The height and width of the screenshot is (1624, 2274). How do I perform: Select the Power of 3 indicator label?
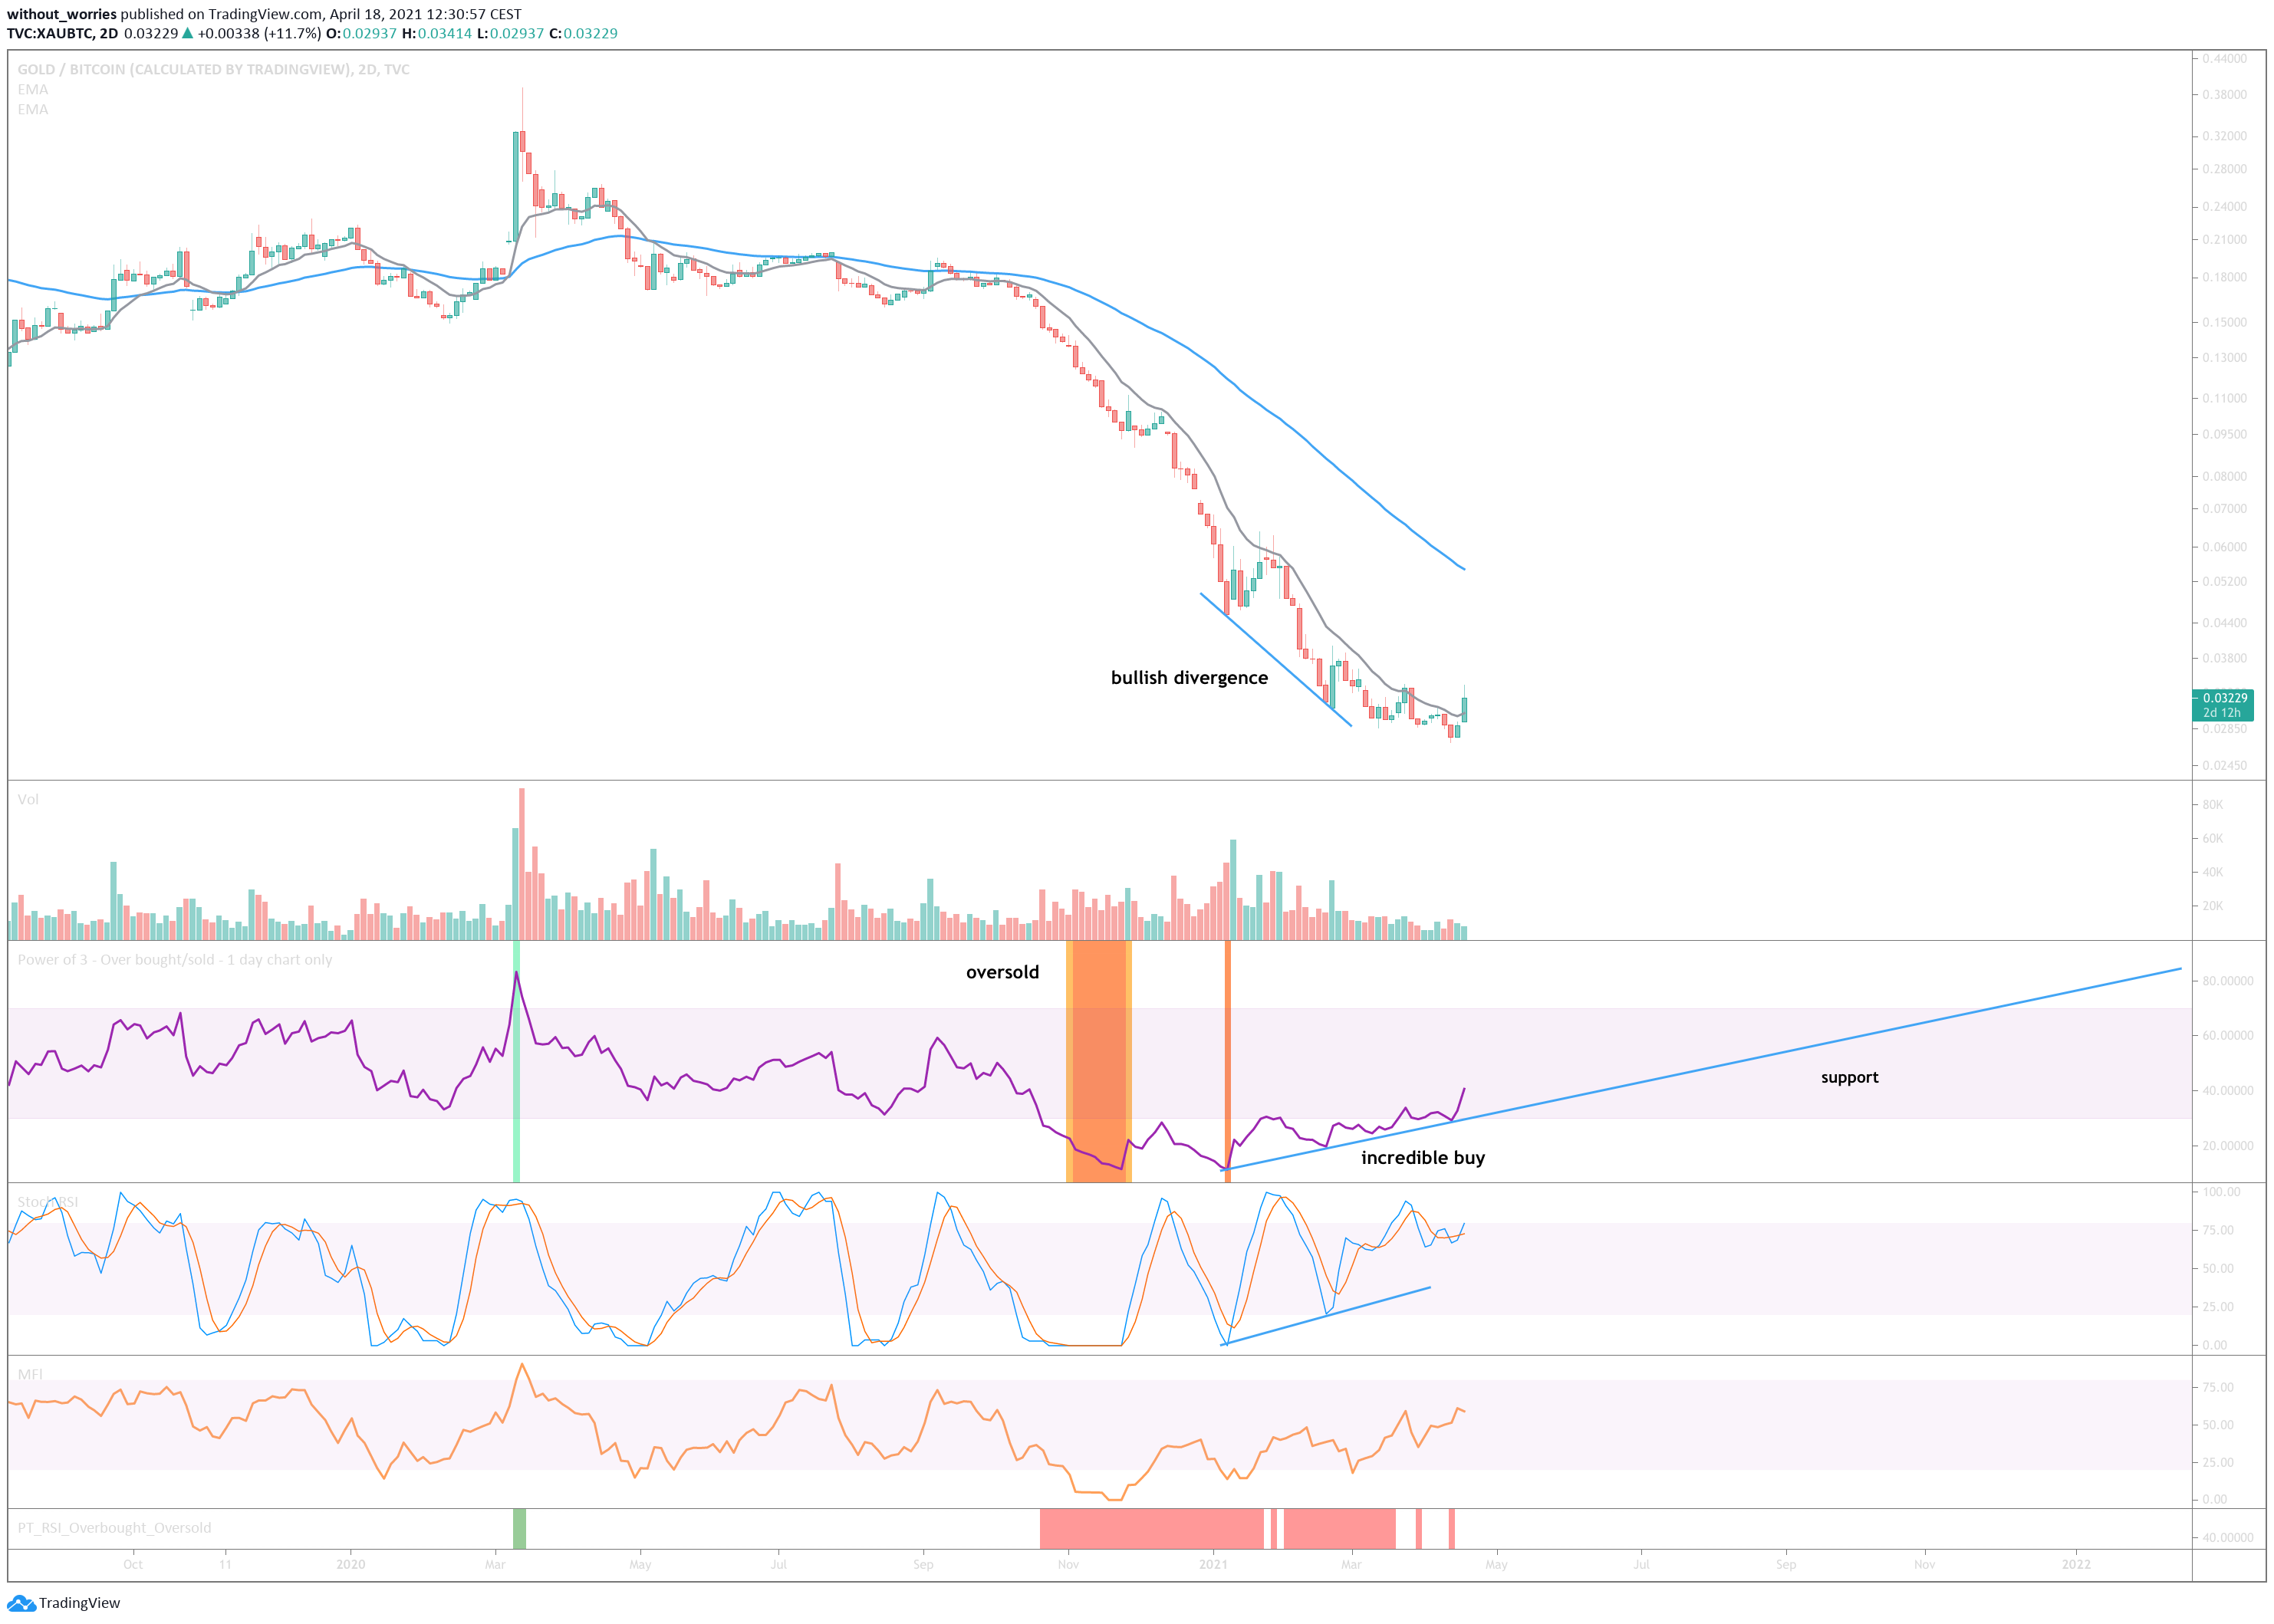[x=175, y=959]
